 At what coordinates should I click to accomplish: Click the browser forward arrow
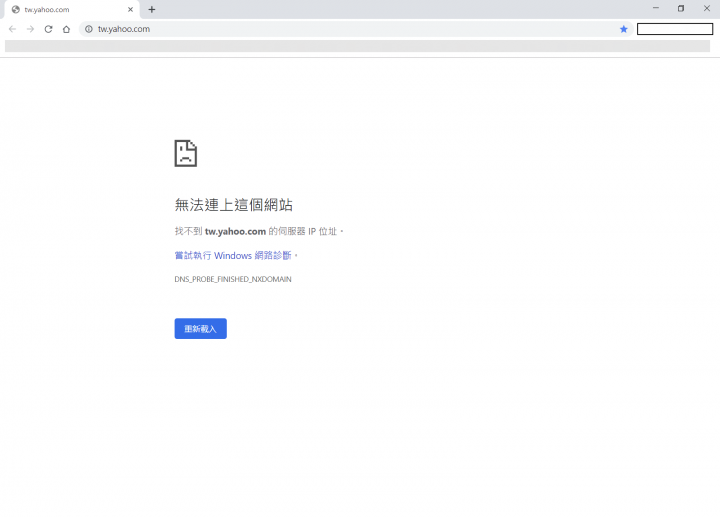(30, 29)
